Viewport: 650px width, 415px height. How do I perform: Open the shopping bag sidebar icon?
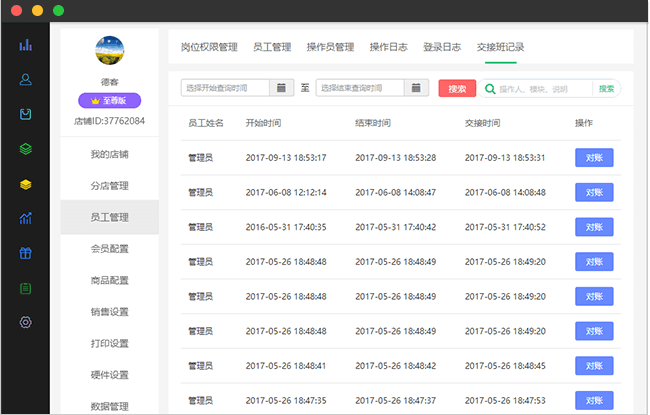(26, 114)
